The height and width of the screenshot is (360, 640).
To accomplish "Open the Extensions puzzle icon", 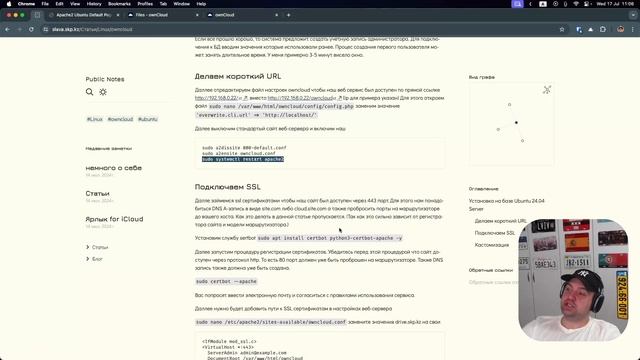I will (603, 29).
